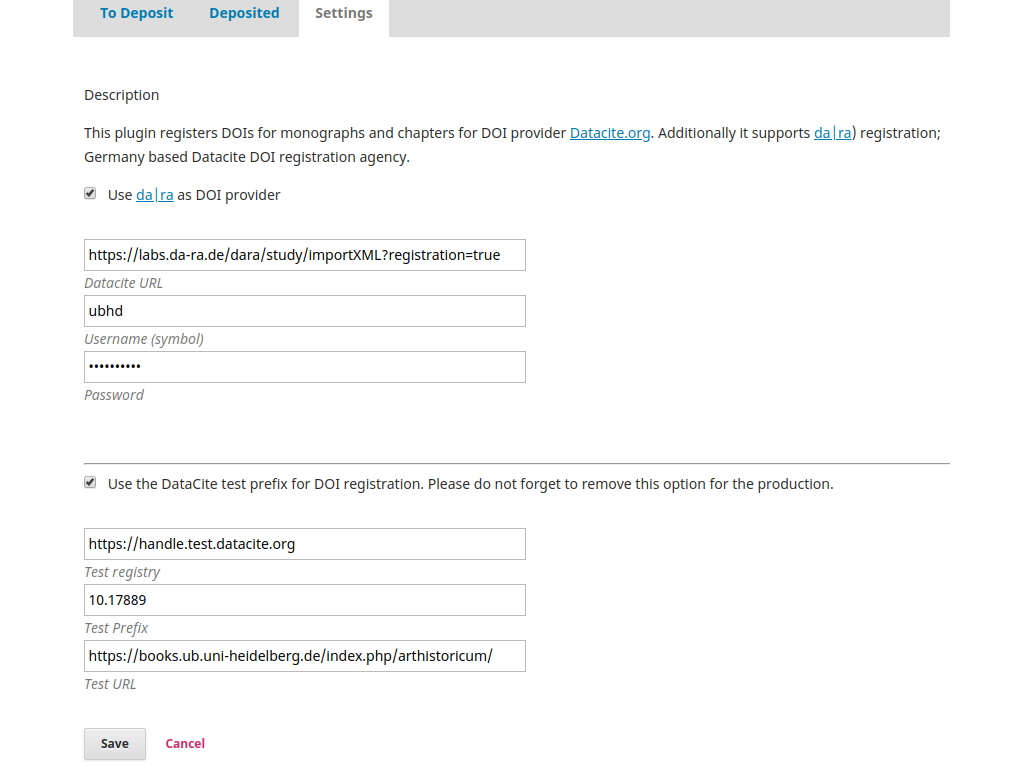Open the Datacite.org link
Image resolution: width=1024 pixels, height=768 pixels.
[610, 133]
